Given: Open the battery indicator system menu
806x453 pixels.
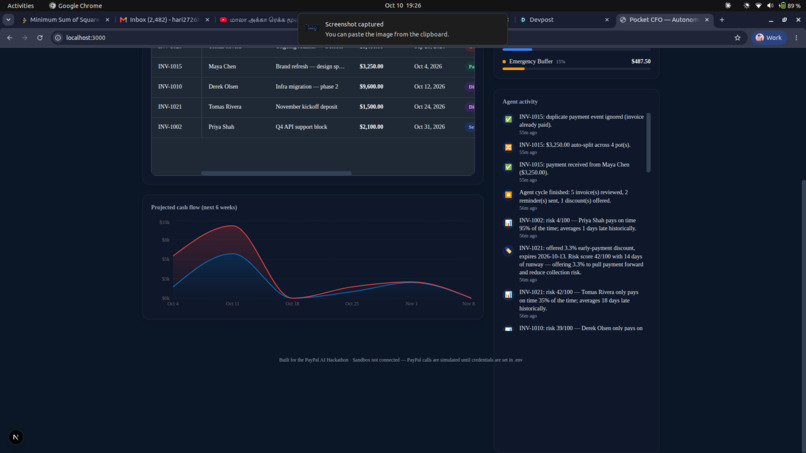Looking at the screenshot, I should pyautogui.click(x=790, y=6).
